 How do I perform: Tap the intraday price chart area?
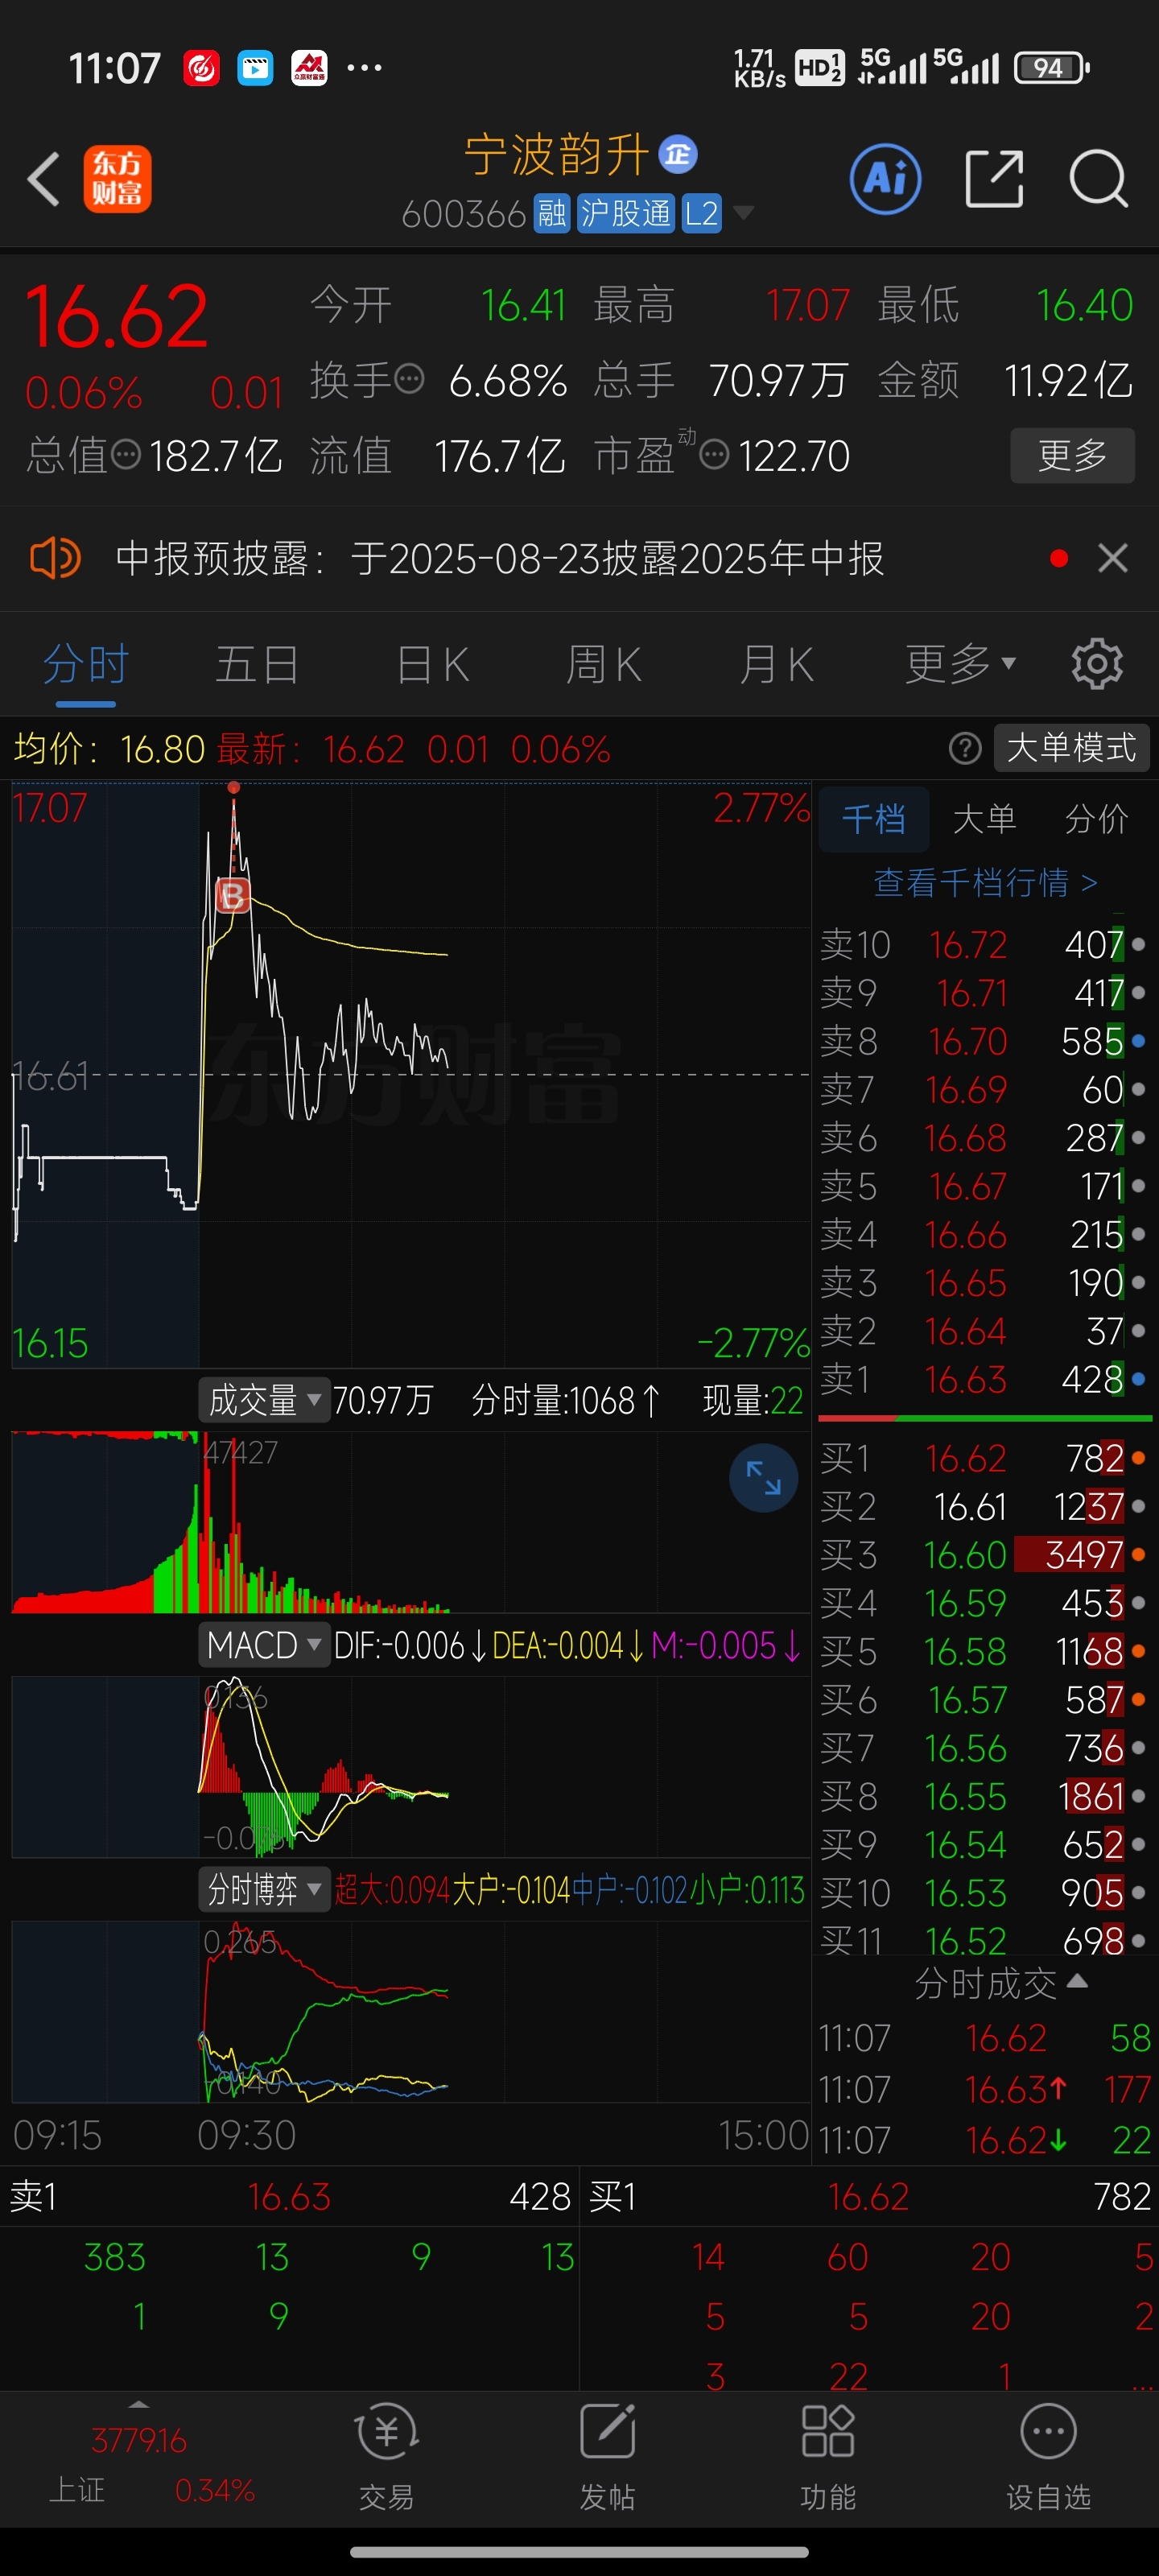point(411,1075)
